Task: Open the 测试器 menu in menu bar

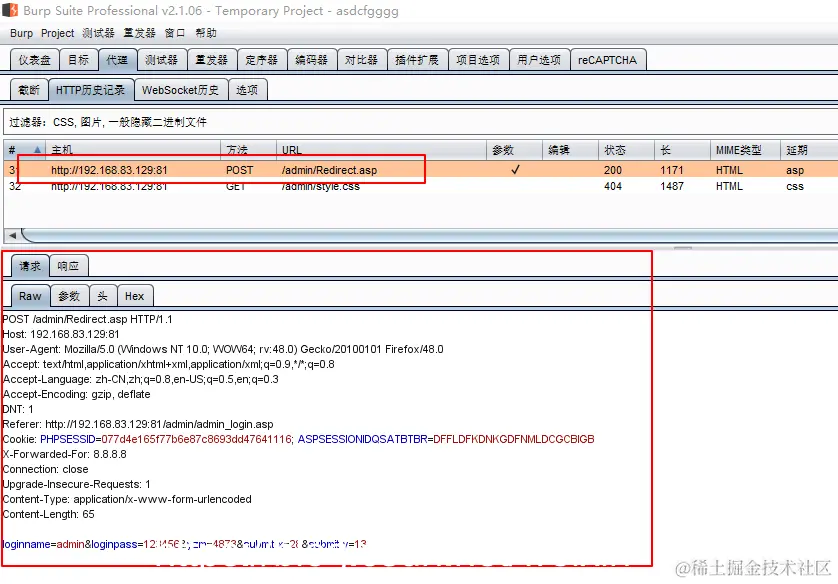Action: pos(98,33)
